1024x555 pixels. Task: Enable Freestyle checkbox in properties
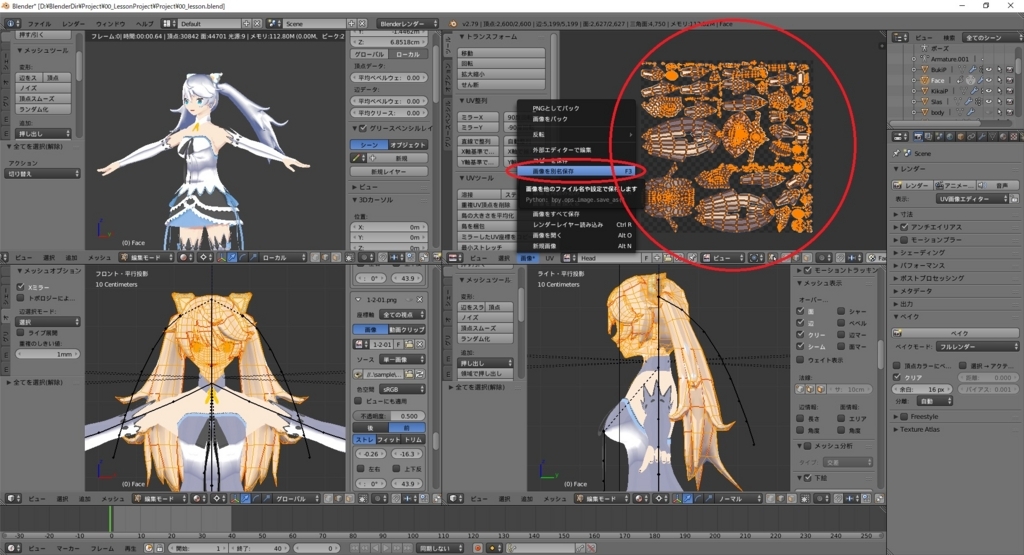pyautogui.click(x=904, y=417)
